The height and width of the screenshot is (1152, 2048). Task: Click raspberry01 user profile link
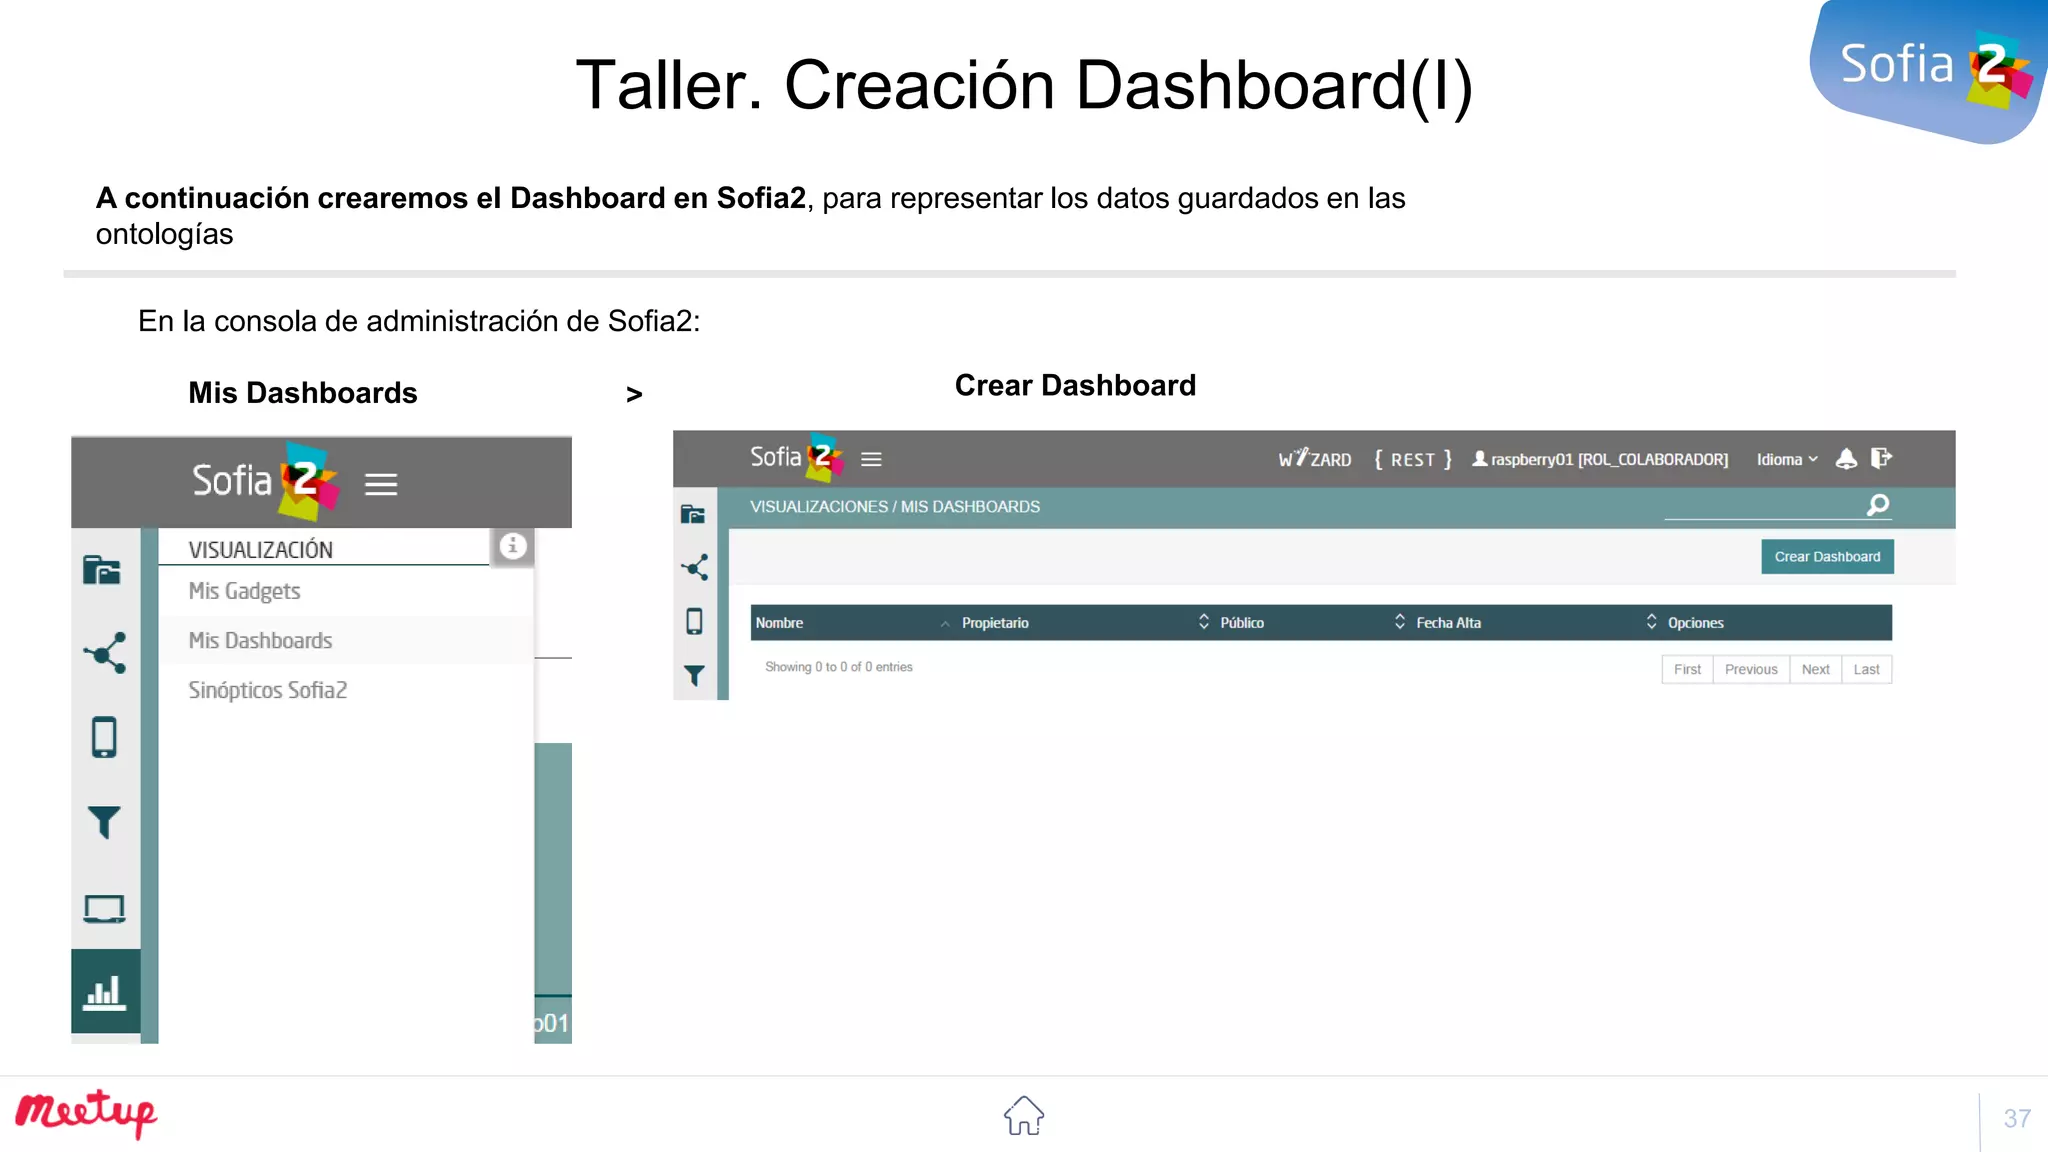coord(1600,459)
